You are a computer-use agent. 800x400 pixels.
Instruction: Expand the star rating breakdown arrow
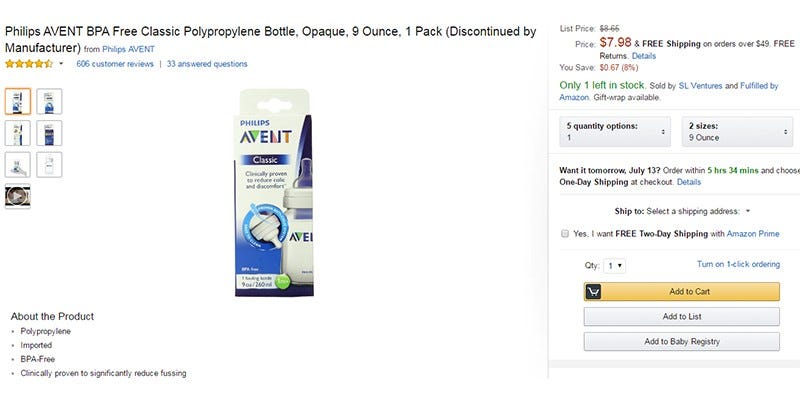[61, 64]
